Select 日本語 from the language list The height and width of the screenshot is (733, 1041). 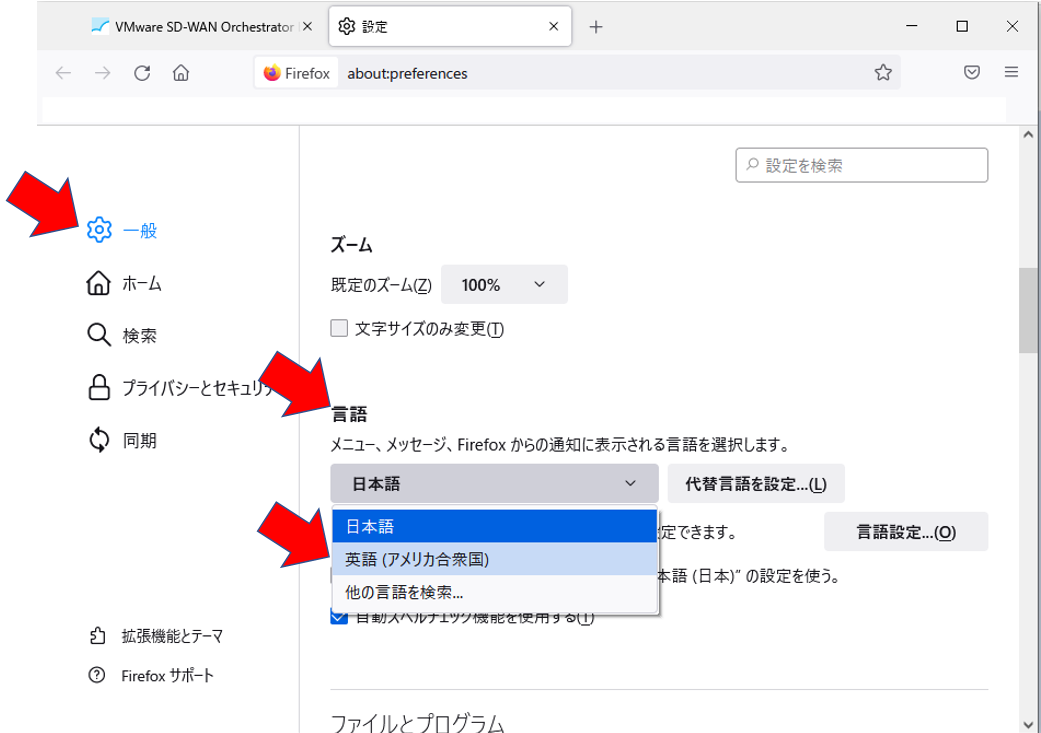[495, 527]
